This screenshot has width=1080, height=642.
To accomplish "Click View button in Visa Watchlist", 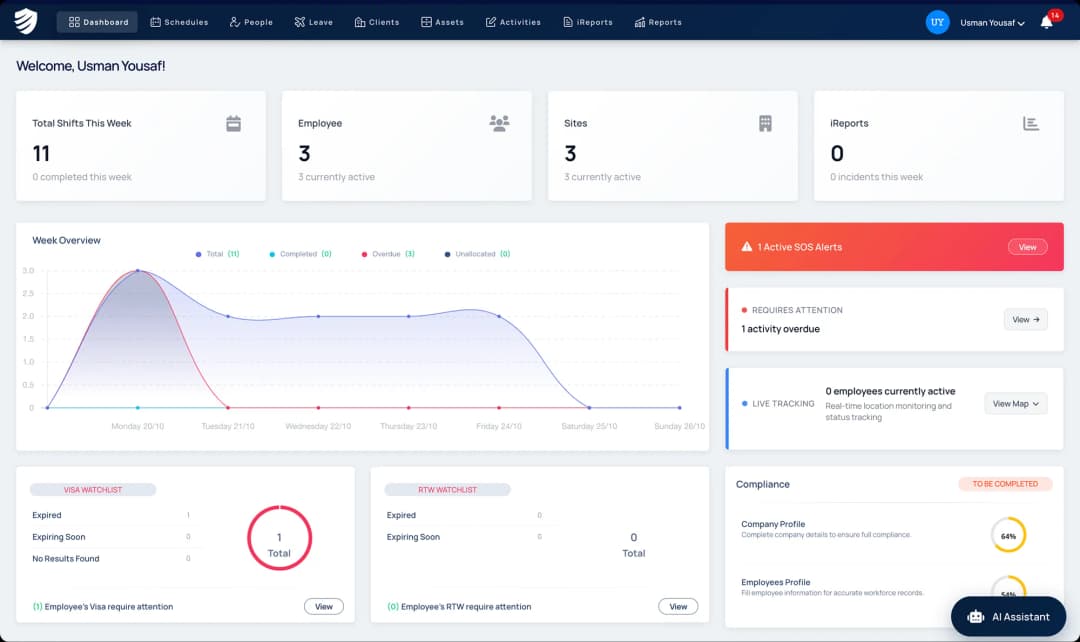I will (323, 606).
